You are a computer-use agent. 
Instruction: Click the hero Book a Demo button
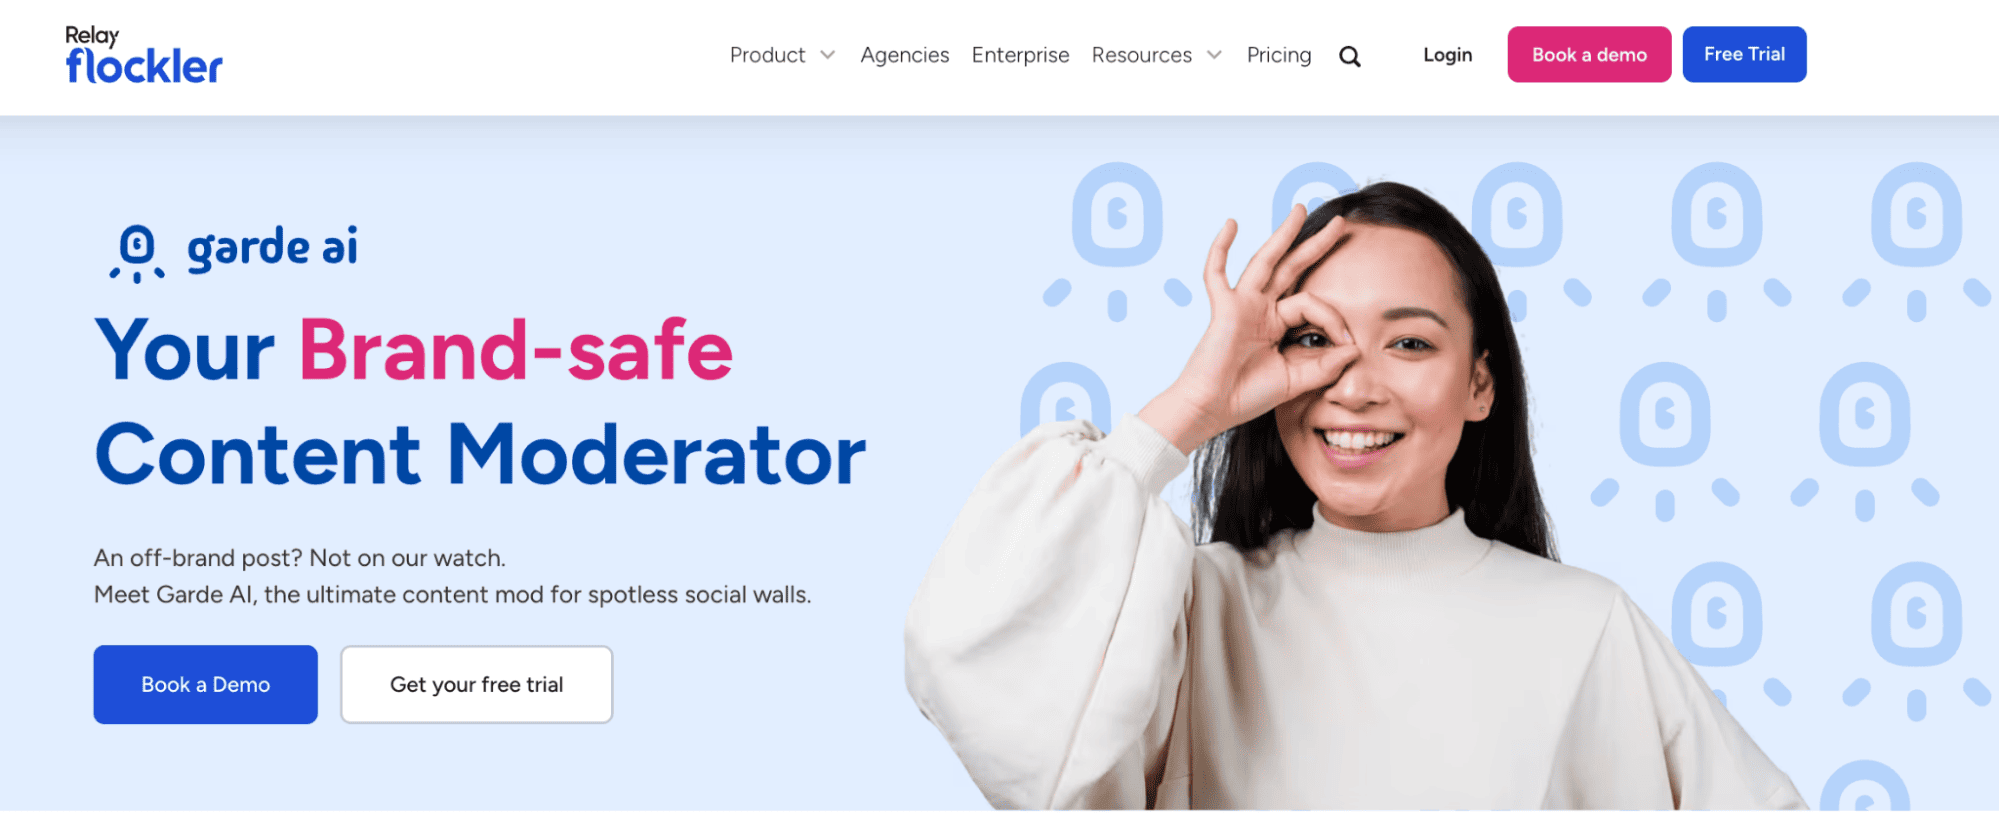click(x=206, y=684)
